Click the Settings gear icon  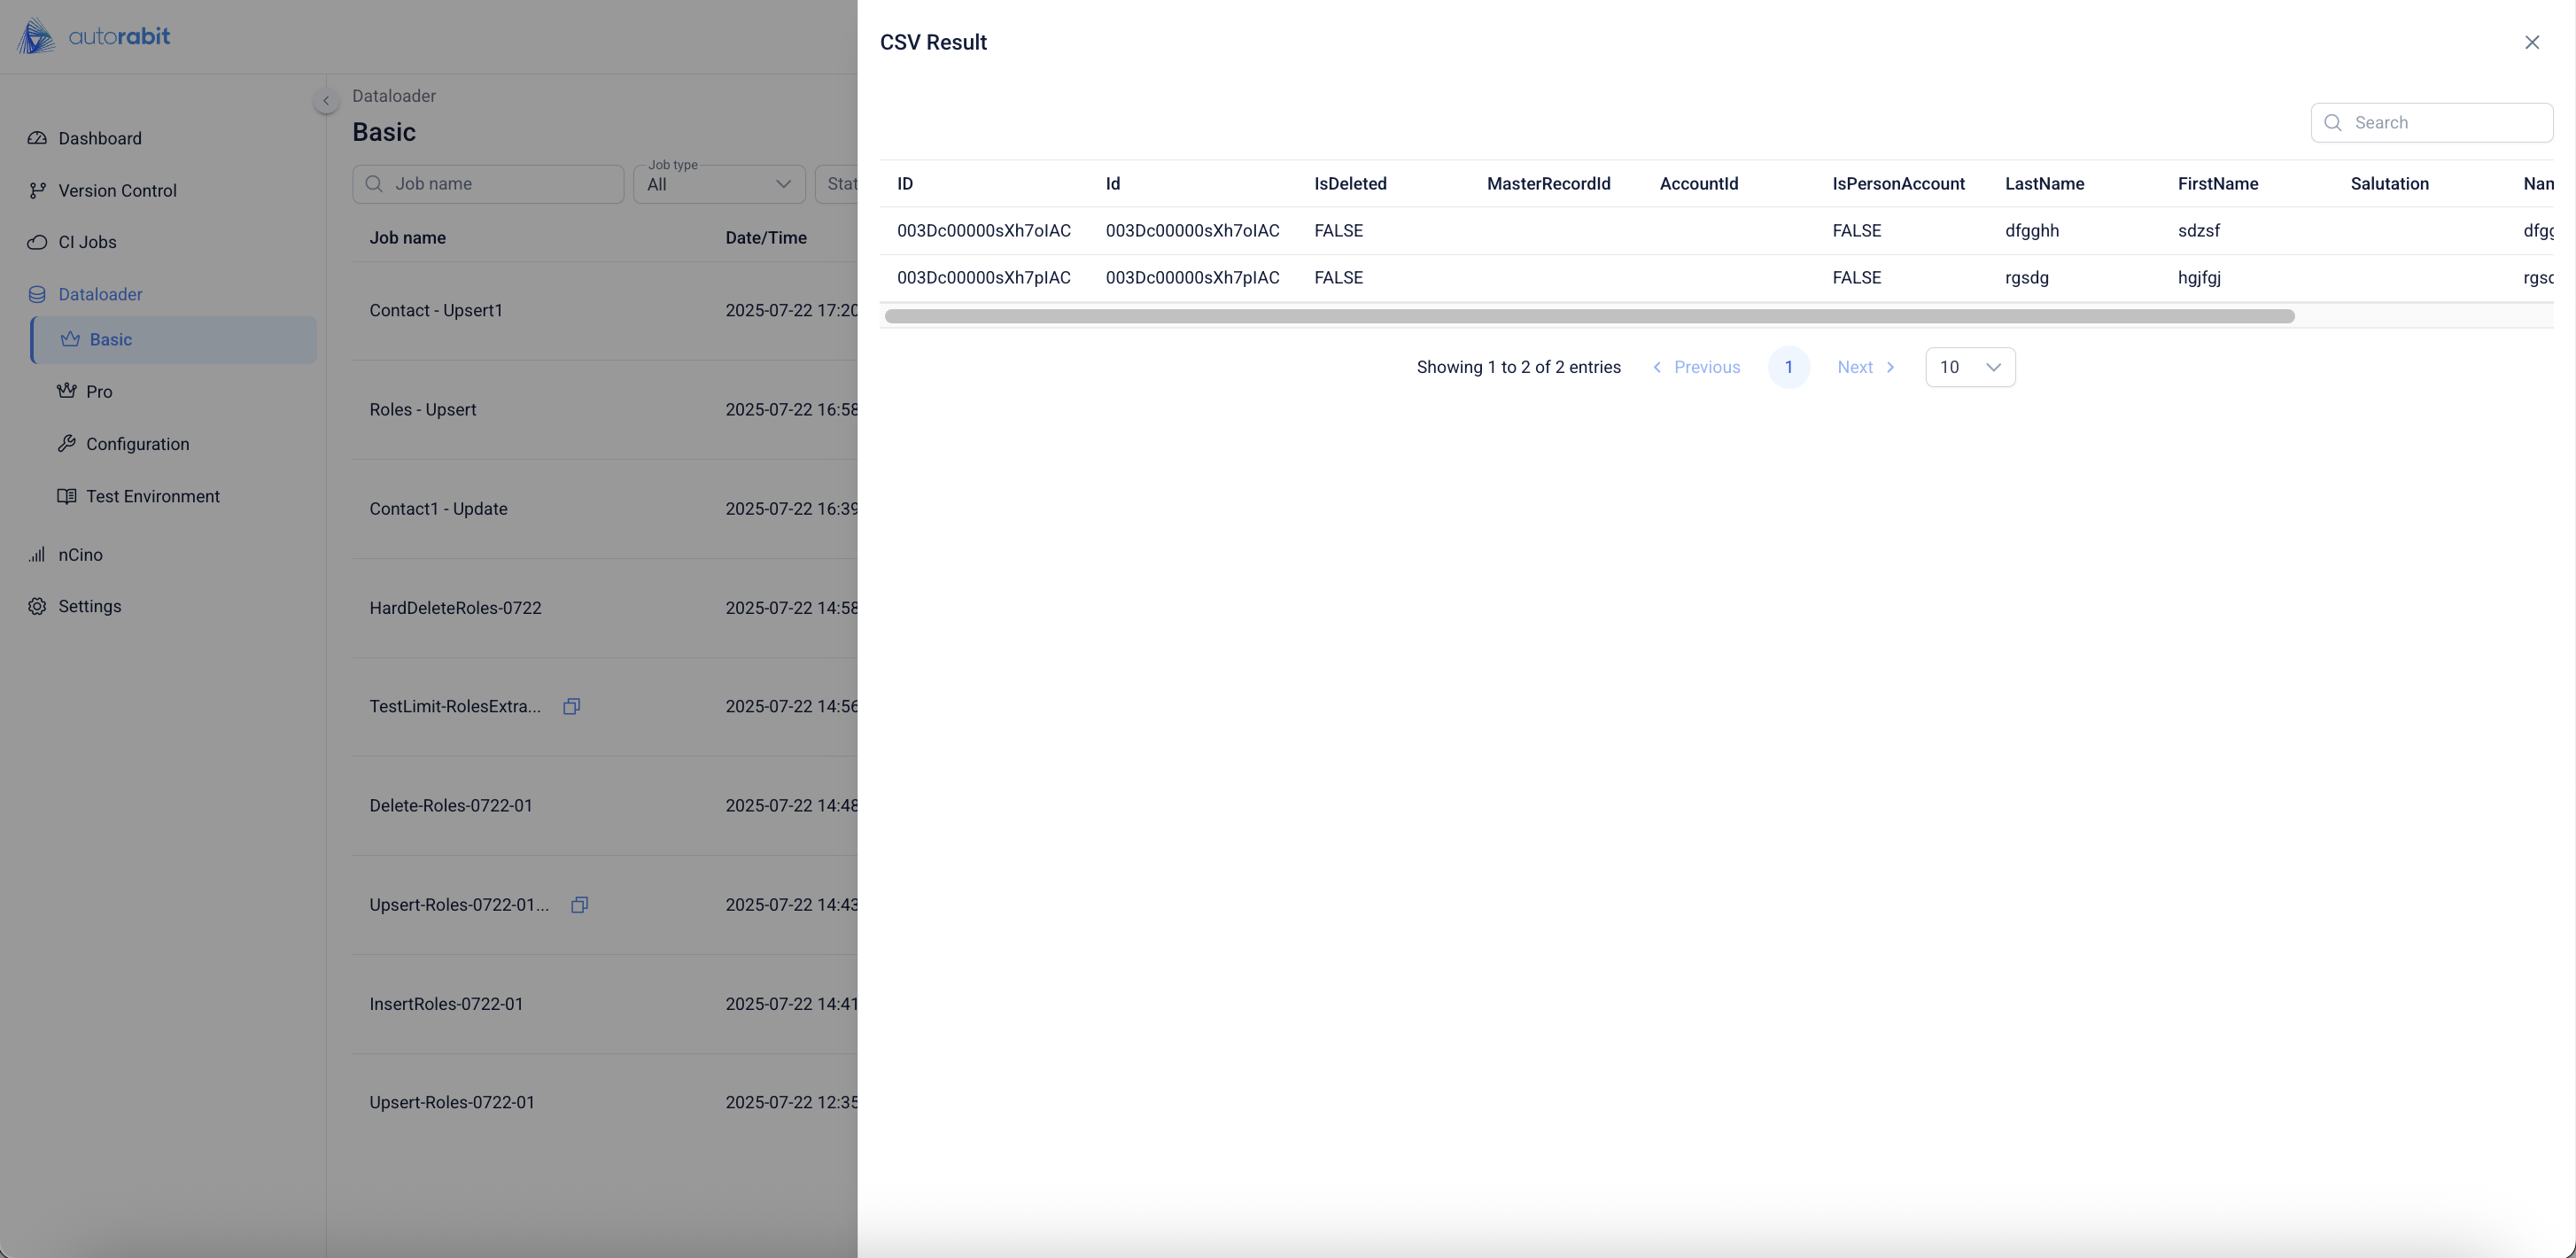click(x=37, y=606)
